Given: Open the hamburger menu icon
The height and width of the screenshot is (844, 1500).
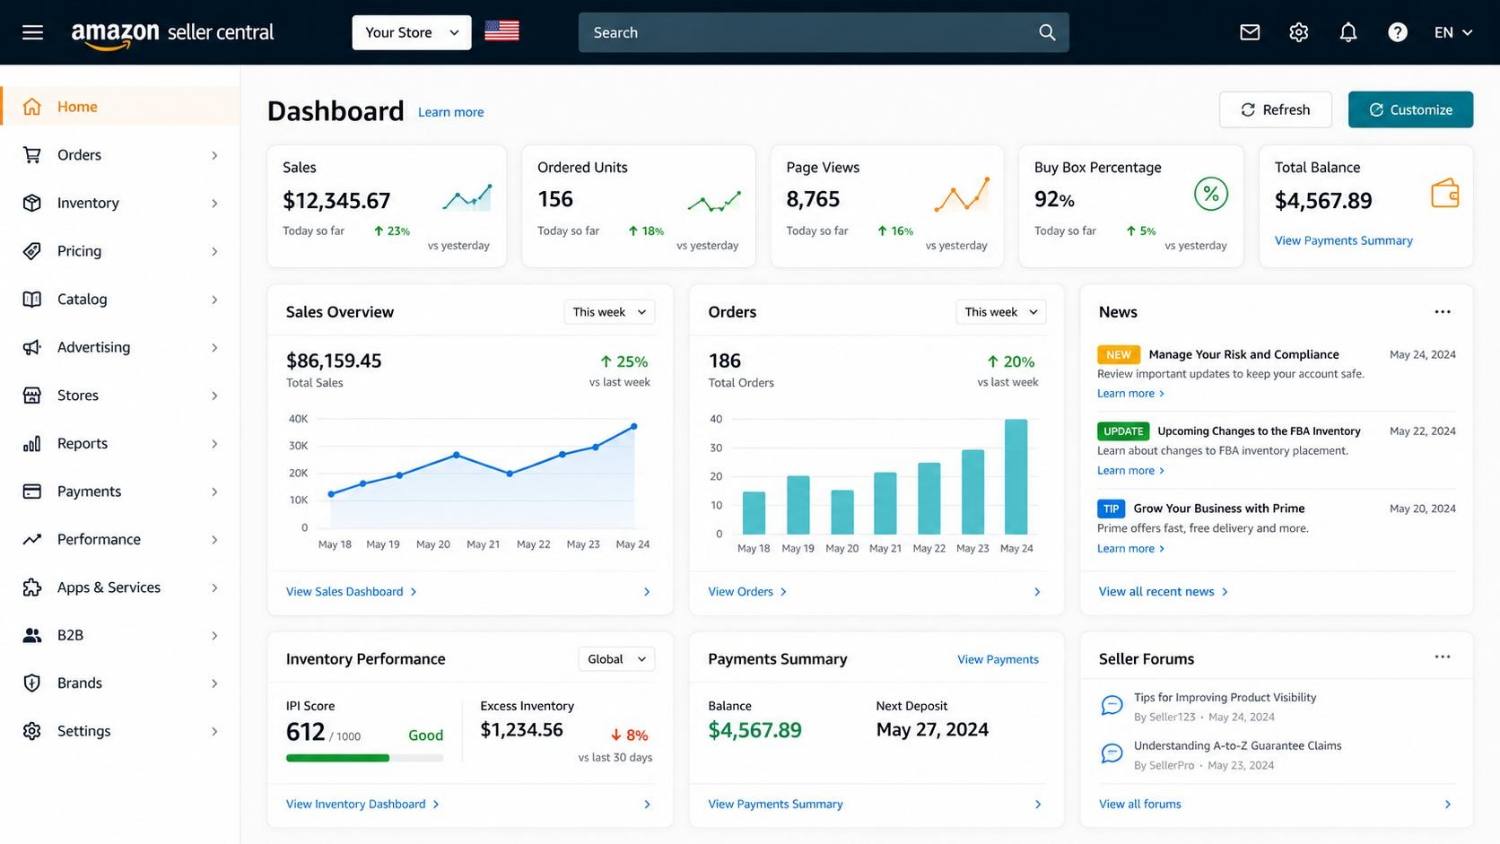Looking at the screenshot, I should click(x=33, y=32).
